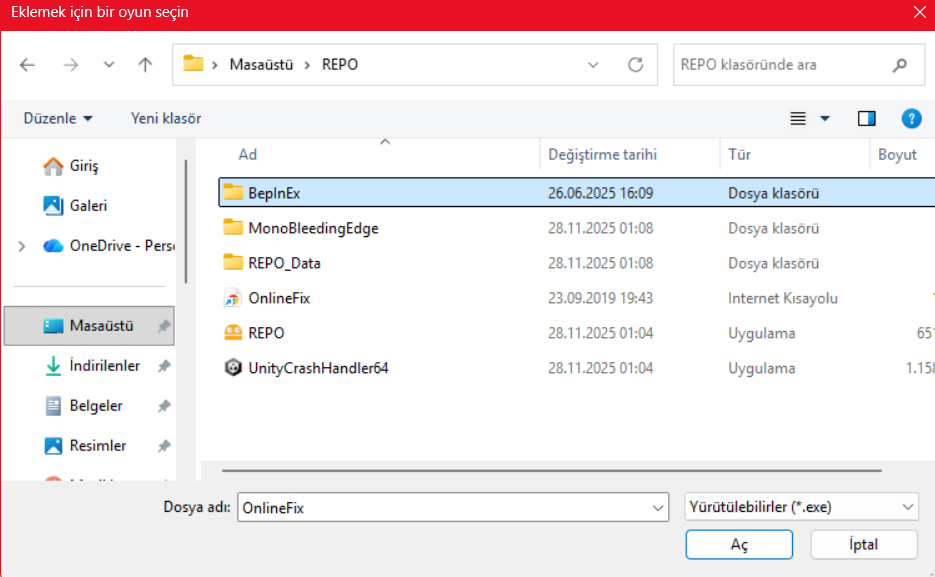
Task: Click the REPO game icon
Action: point(233,333)
